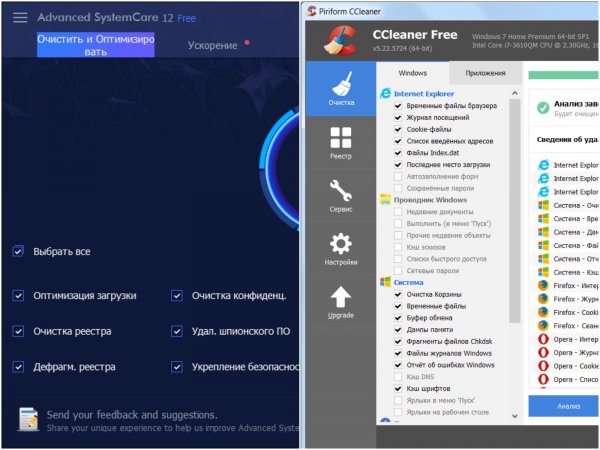
Task: Uncheck Очистка Корзины checkbox
Action: (x=398, y=294)
